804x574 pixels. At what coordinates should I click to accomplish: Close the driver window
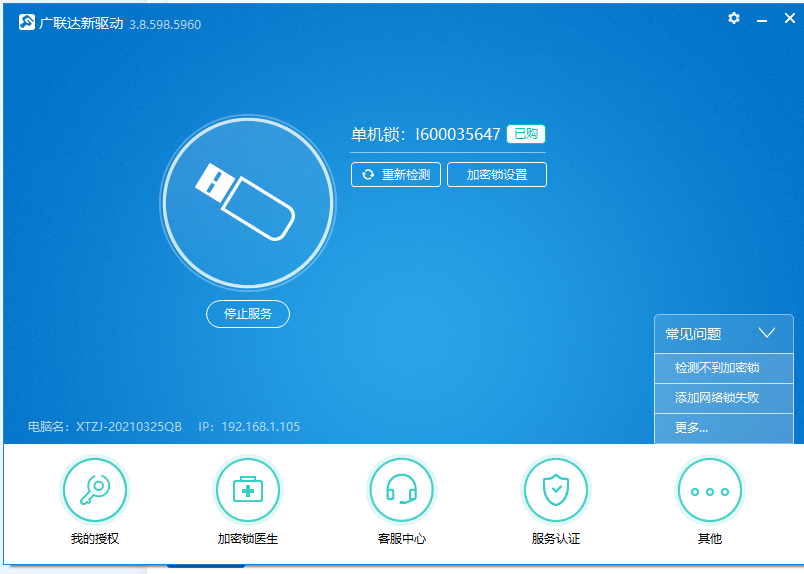[x=790, y=18]
